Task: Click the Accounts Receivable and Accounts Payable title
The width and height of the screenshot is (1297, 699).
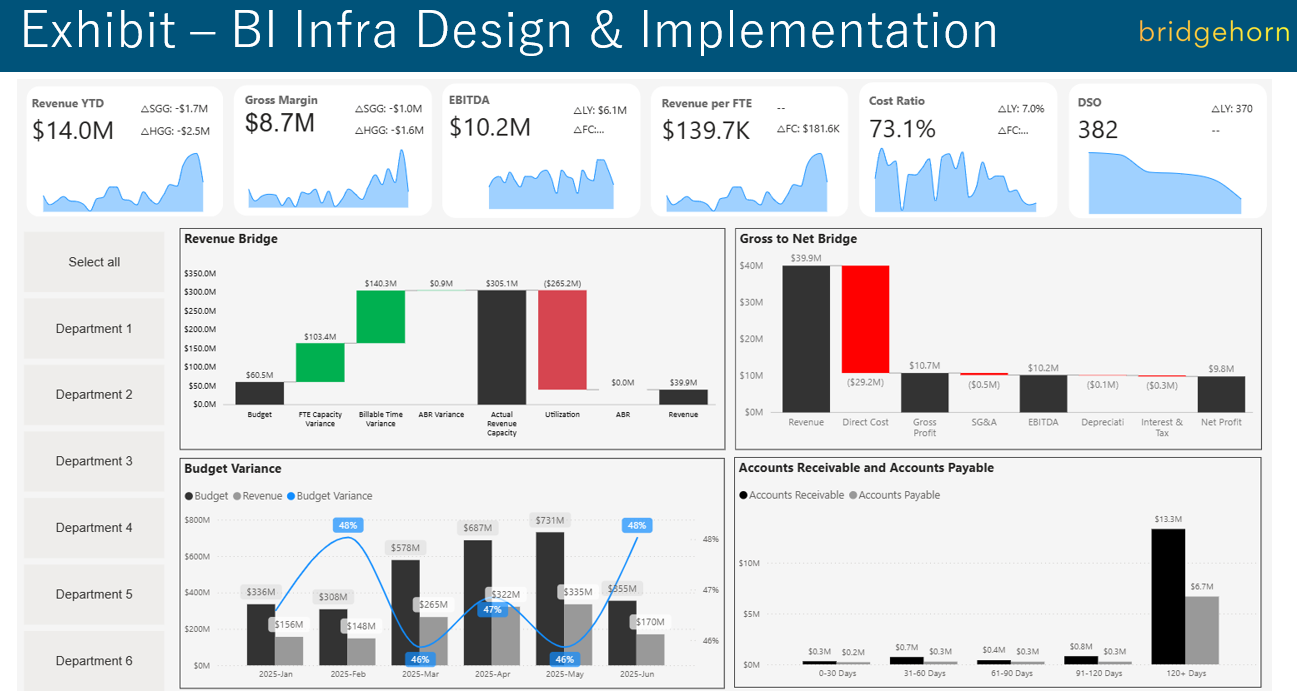Action: coord(866,467)
